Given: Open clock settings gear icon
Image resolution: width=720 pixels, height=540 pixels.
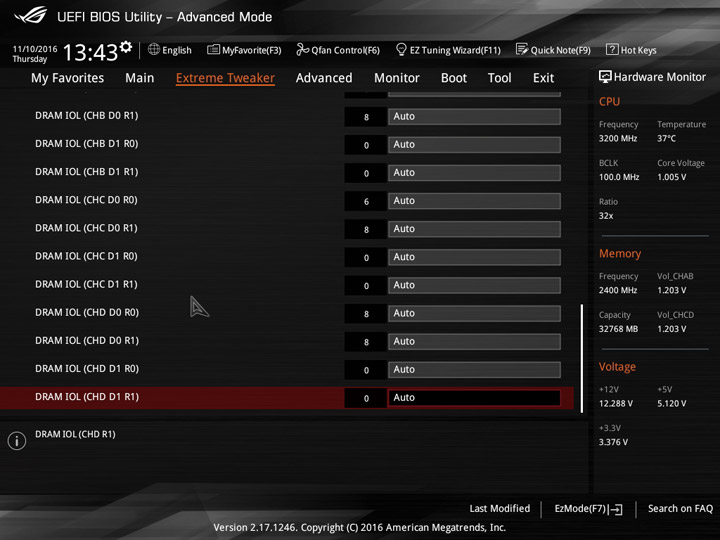Looking at the screenshot, I should 126,47.
